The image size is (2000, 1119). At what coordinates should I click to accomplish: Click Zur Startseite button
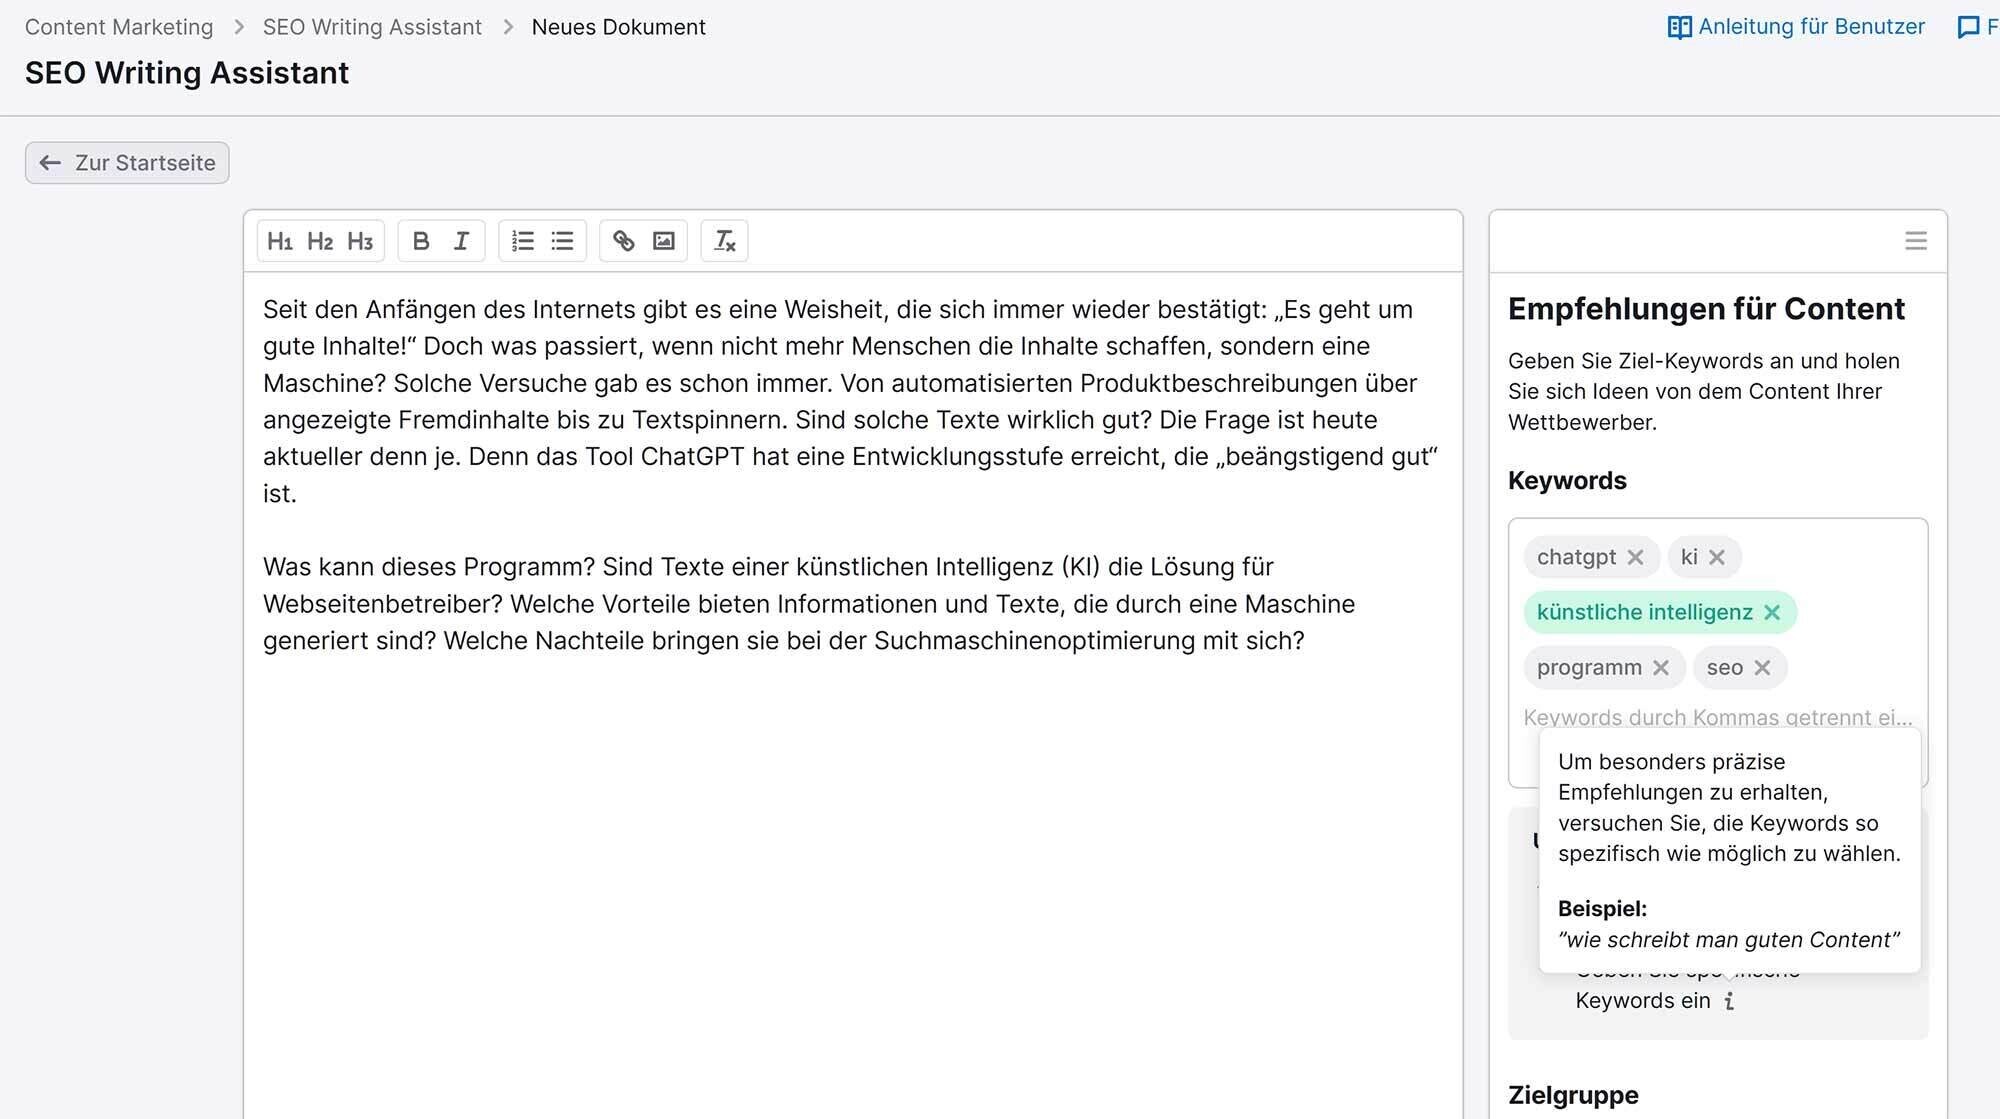click(126, 162)
